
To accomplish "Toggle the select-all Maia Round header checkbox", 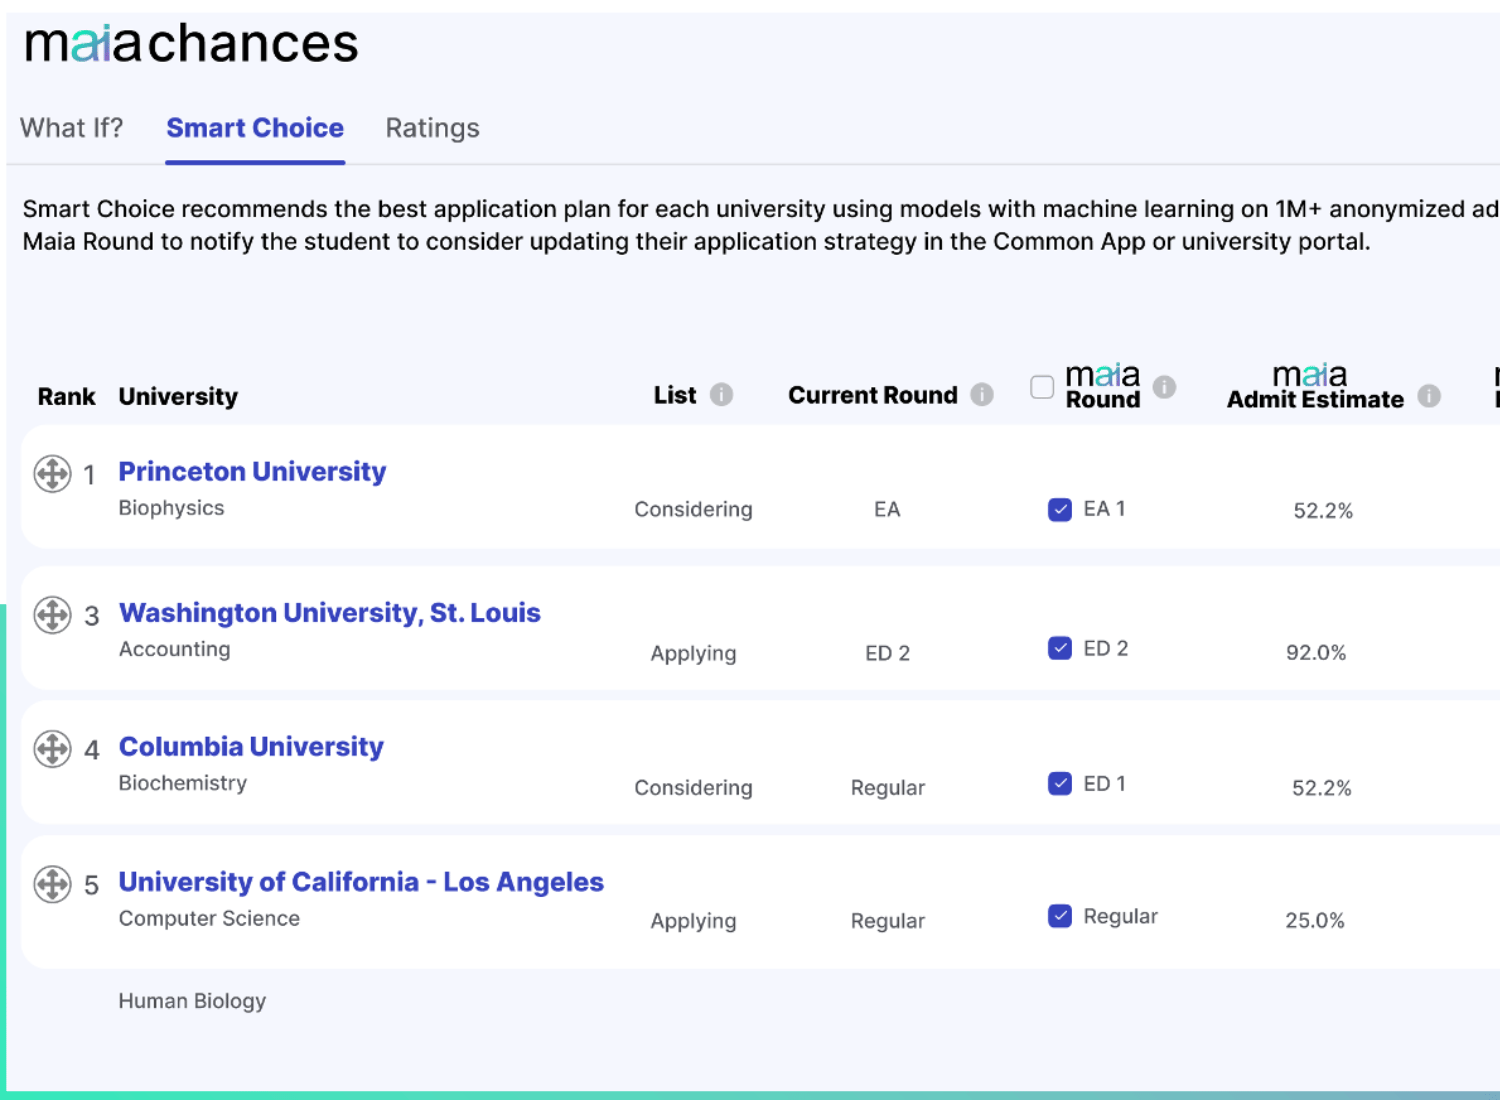I will click(1042, 387).
